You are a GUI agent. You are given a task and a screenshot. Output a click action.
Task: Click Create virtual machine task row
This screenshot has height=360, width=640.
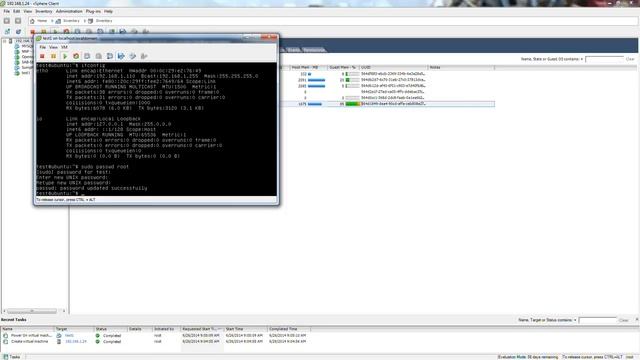tap(155, 341)
